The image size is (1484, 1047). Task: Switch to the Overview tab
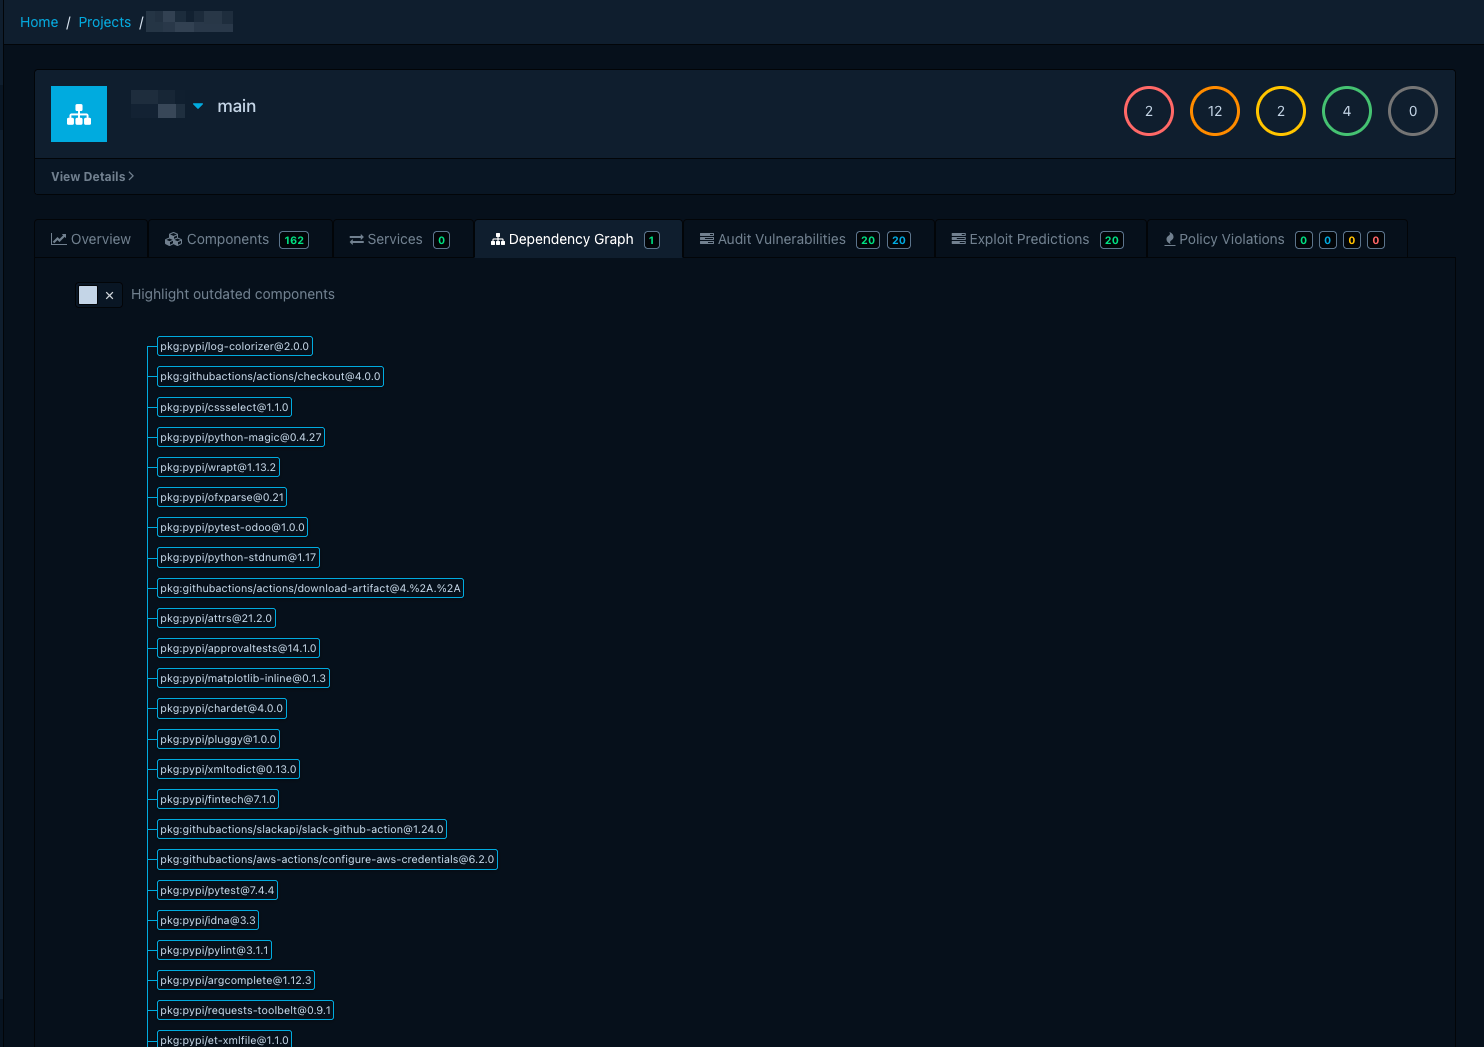click(91, 239)
